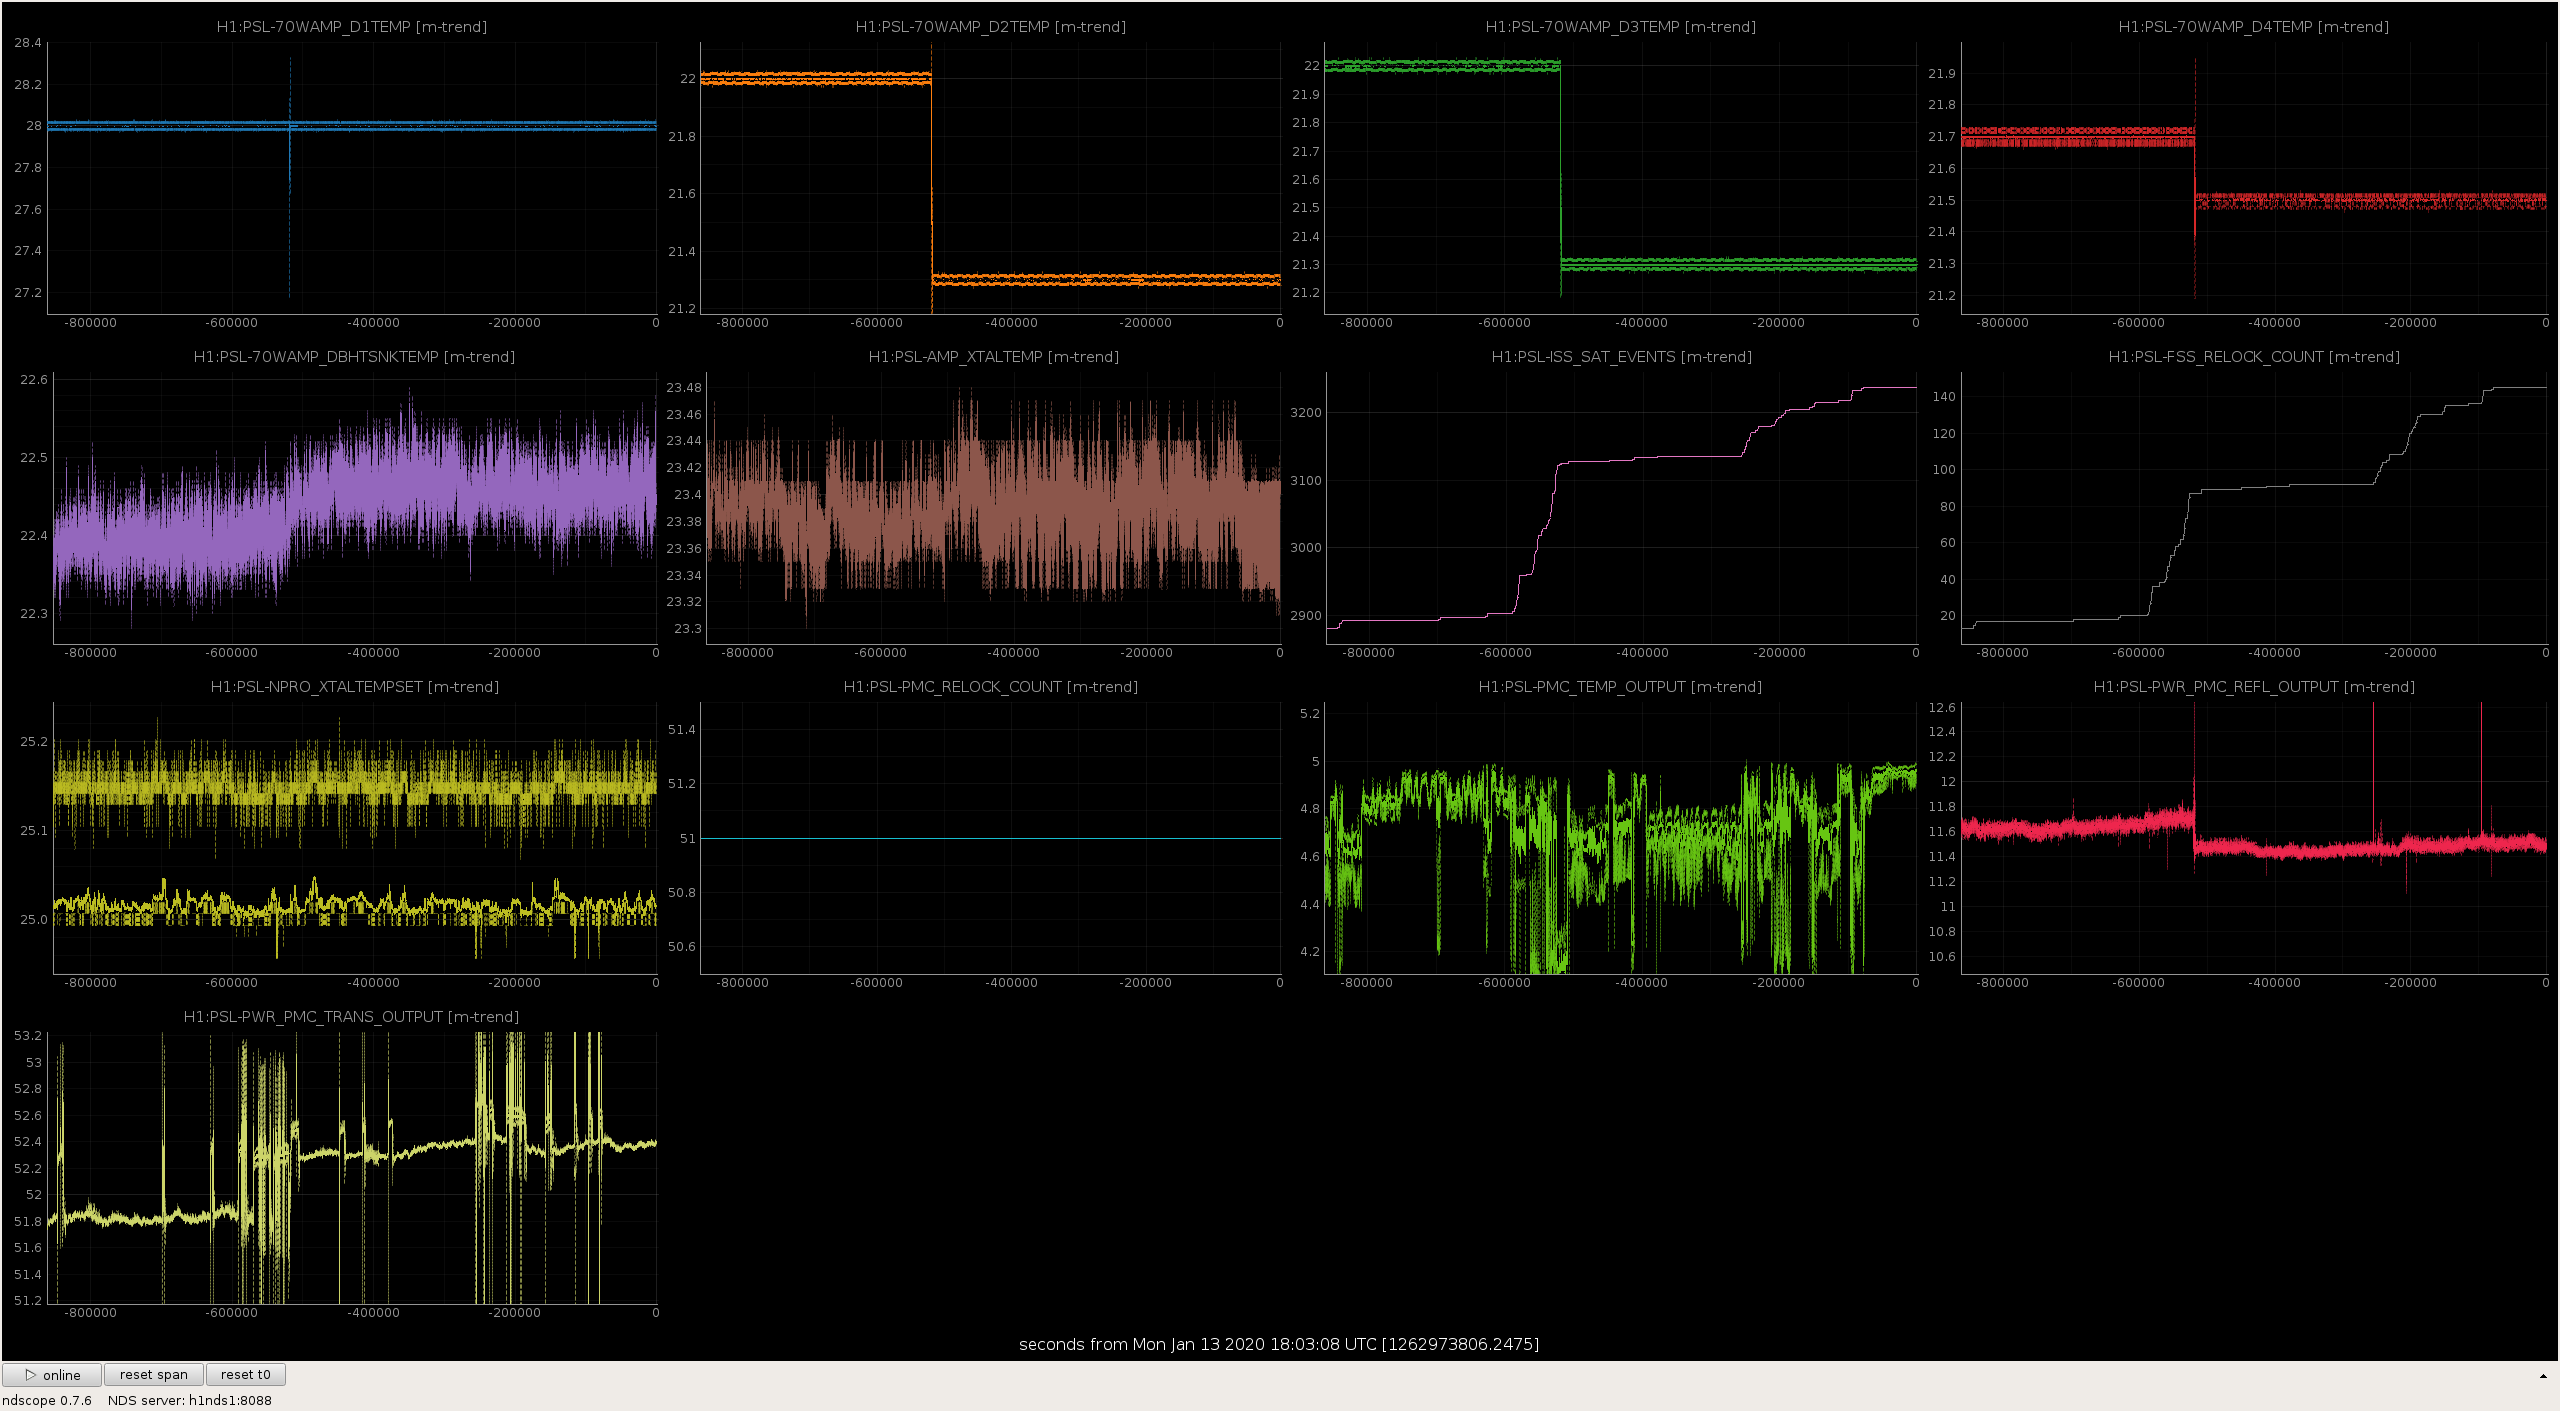Click the 23.48 y-axis label on AMP_XTALTEMP
Screen dimensions: 2560x1411
coord(684,388)
